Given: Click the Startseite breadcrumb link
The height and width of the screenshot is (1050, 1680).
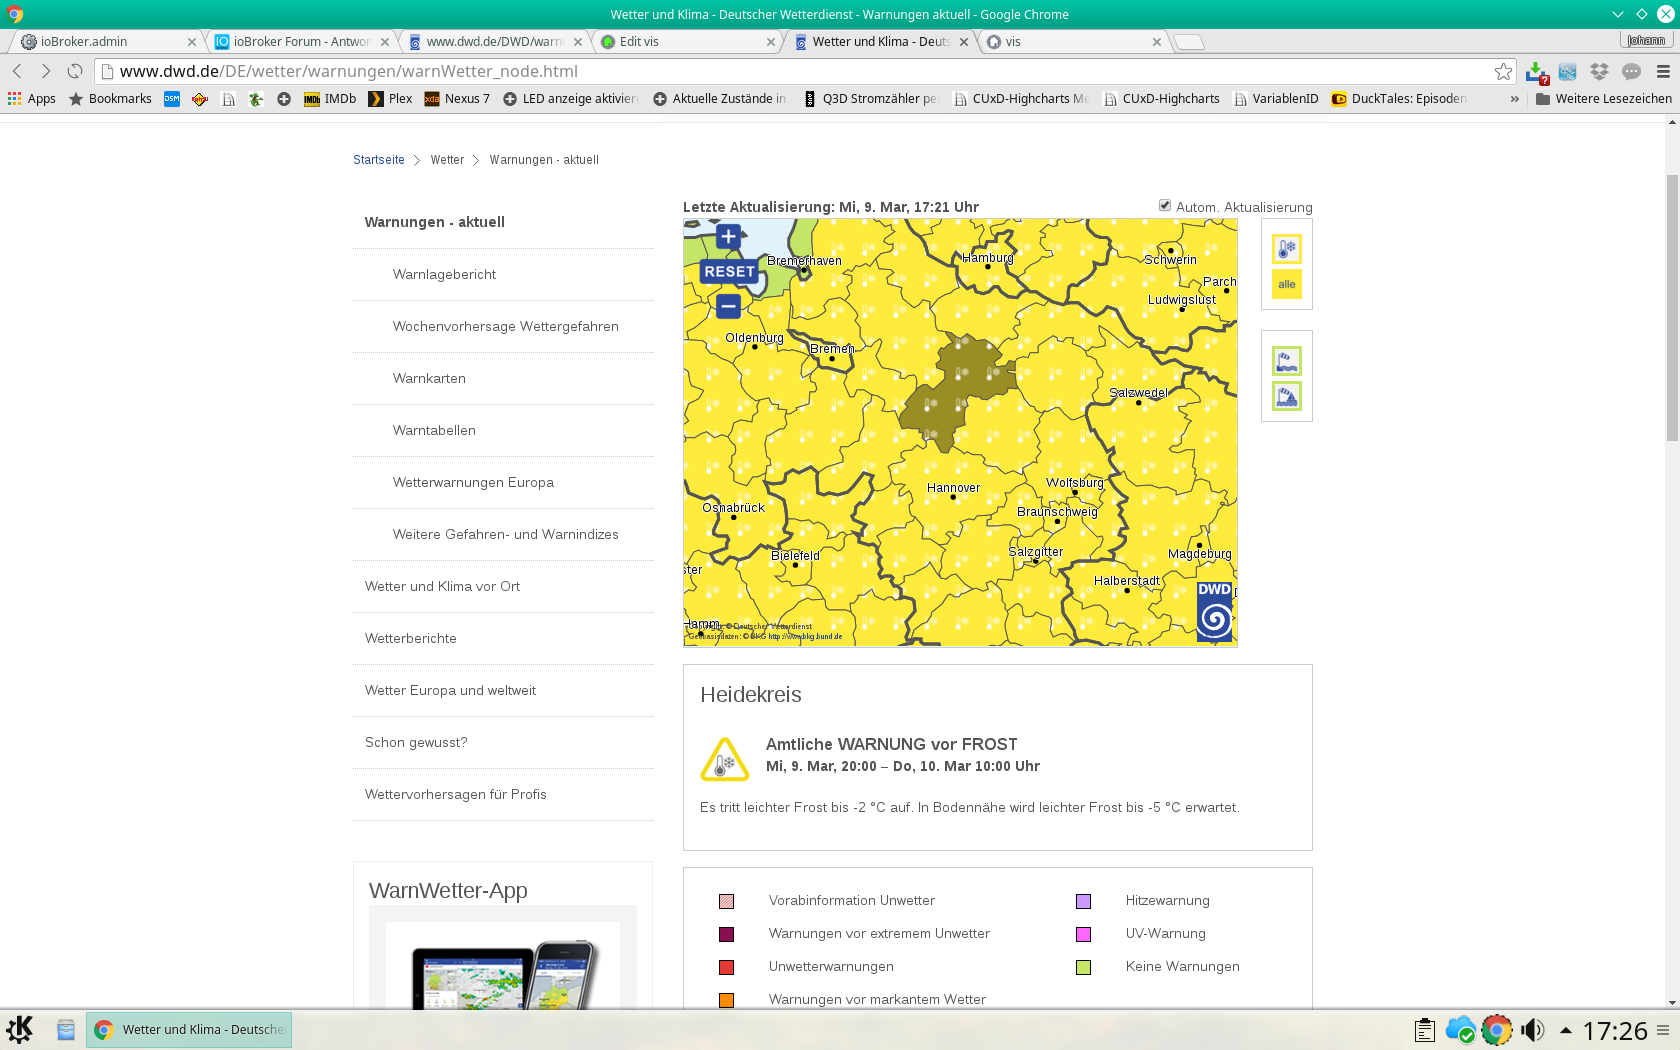Looking at the screenshot, I should pos(379,160).
